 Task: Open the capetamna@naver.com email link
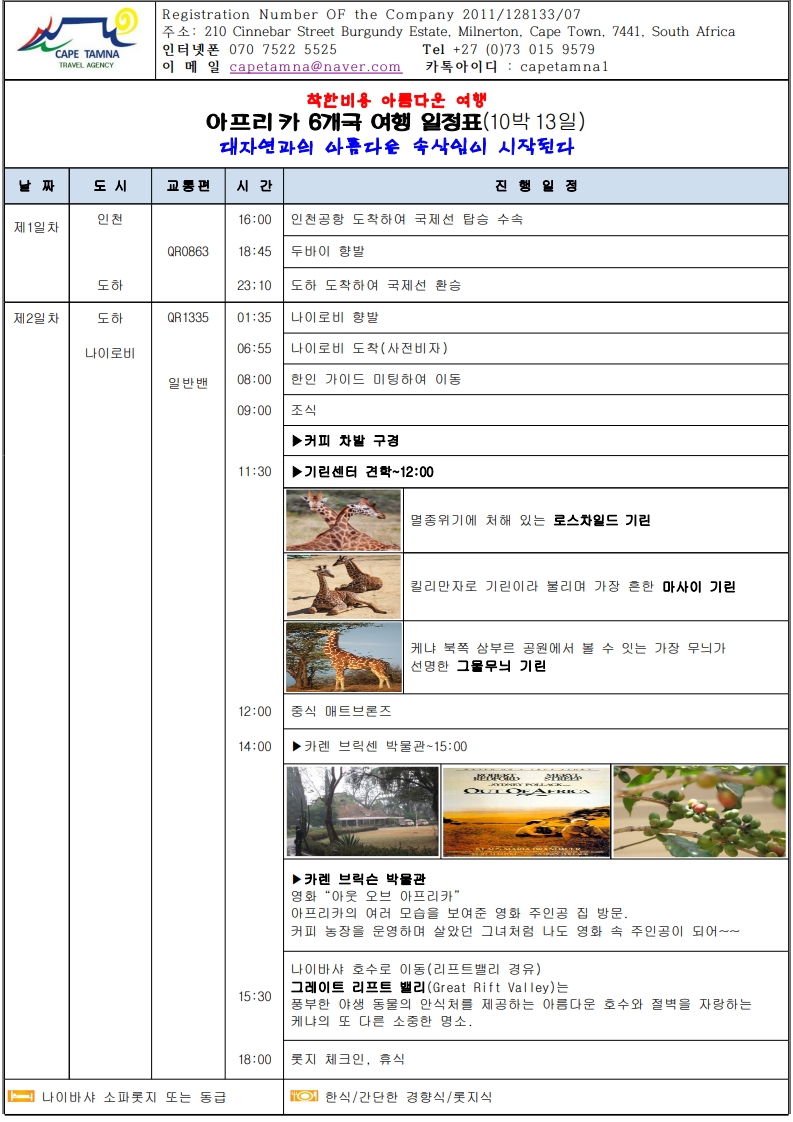click(x=315, y=67)
